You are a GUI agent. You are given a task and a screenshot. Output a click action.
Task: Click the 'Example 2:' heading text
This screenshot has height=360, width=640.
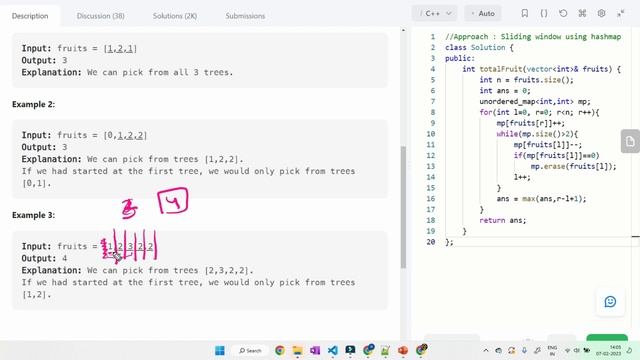(33, 104)
